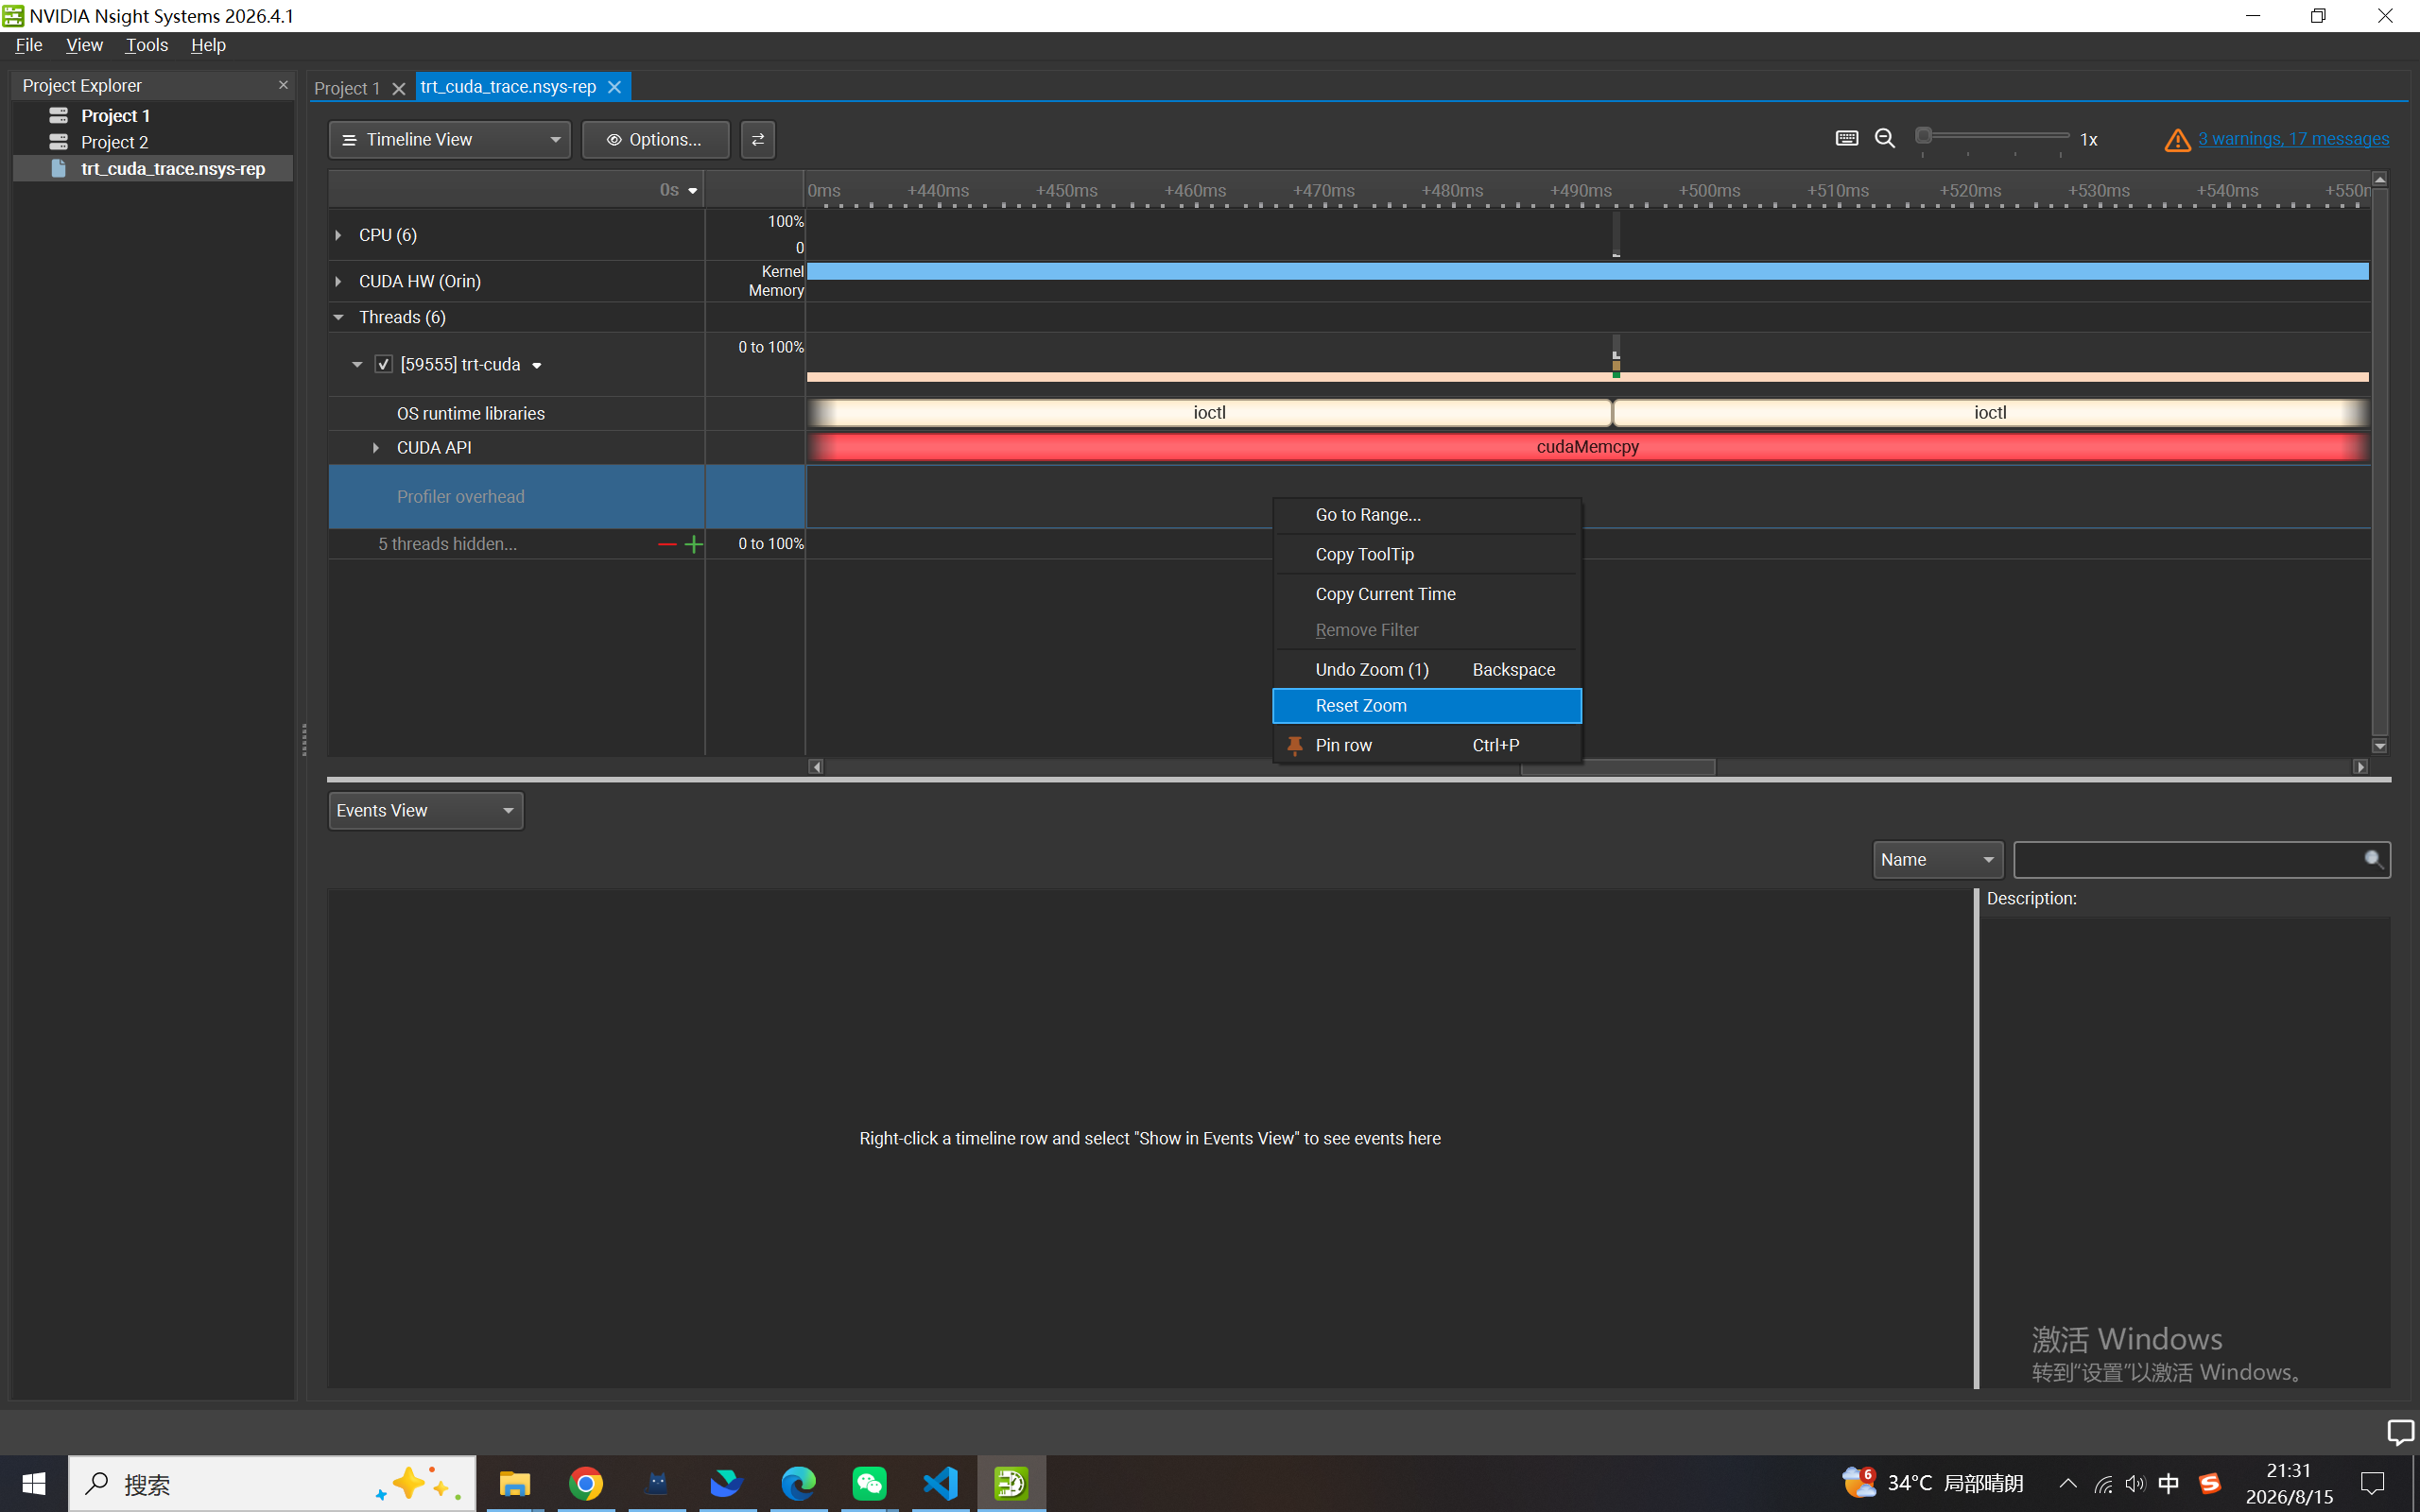Click the timeline scroll left arrow
This screenshot has width=2420, height=1512.
coord(816,767)
